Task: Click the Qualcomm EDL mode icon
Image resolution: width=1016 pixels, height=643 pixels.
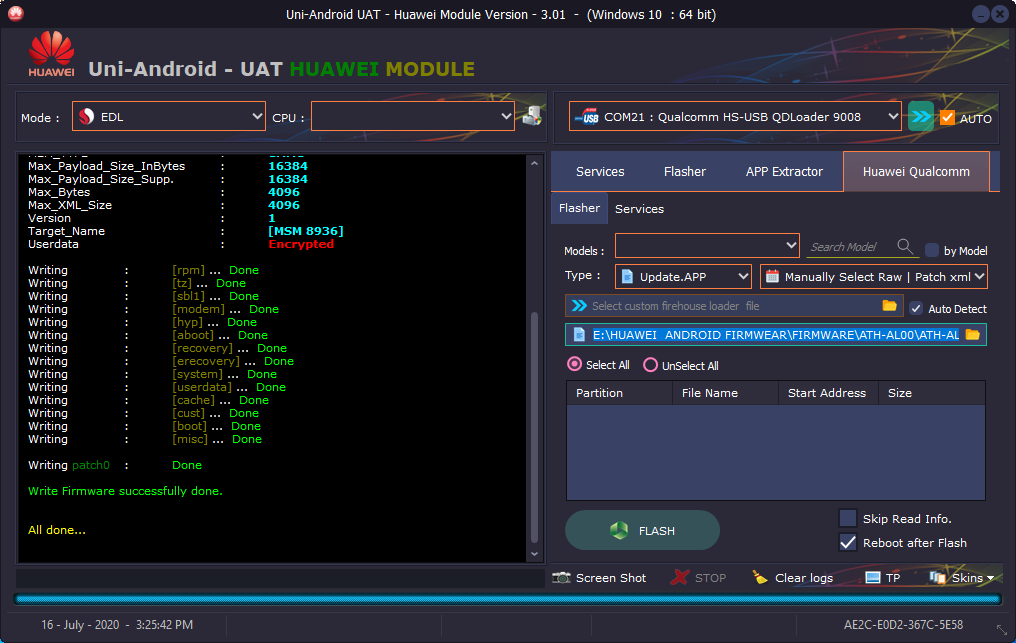Action: pyautogui.click(x=86, y=117)
